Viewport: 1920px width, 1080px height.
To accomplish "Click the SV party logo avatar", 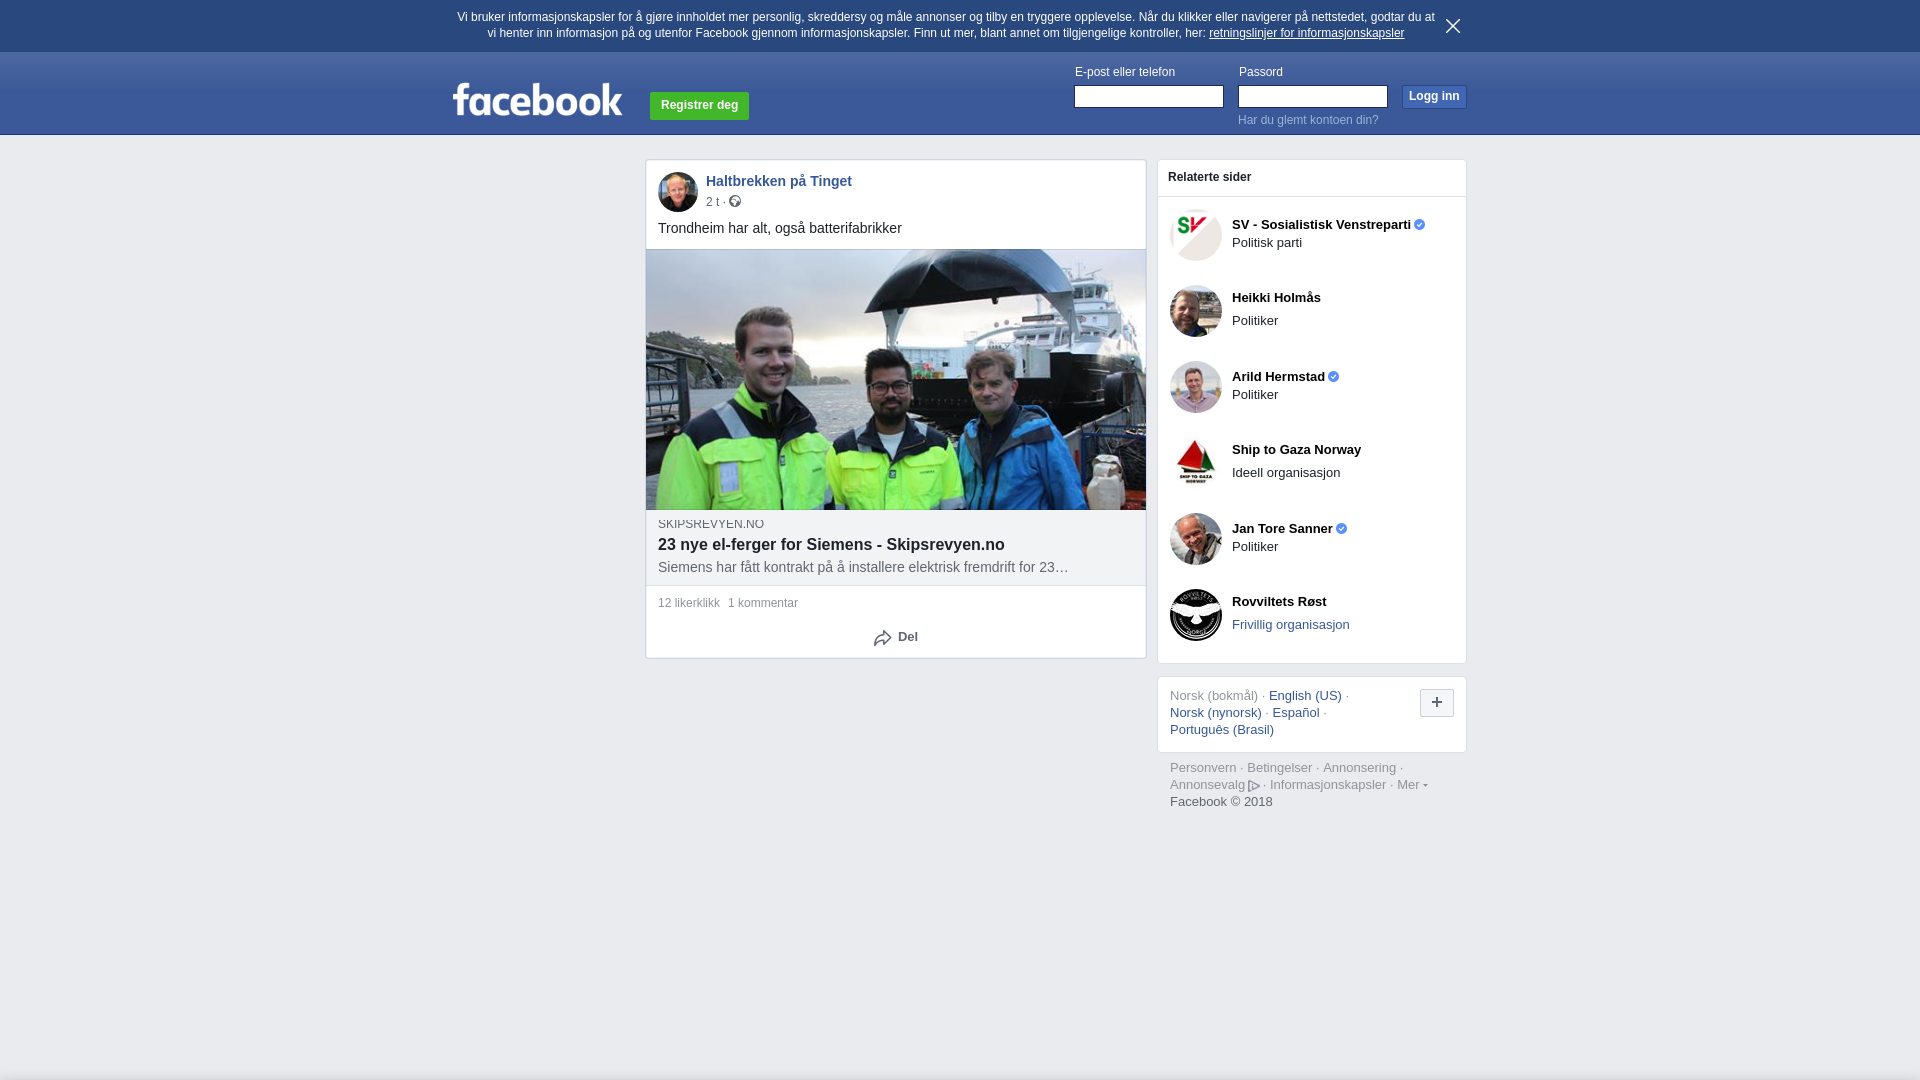I will [1196, 235].
